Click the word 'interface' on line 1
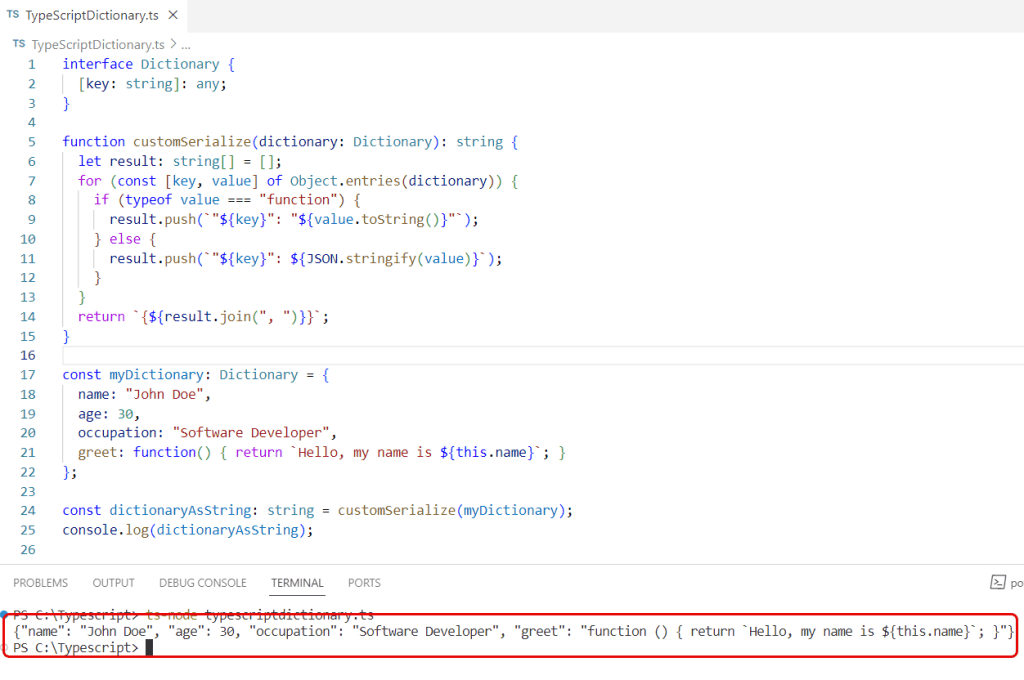This screenshot has height=680, width=1024. click(98, 64)
